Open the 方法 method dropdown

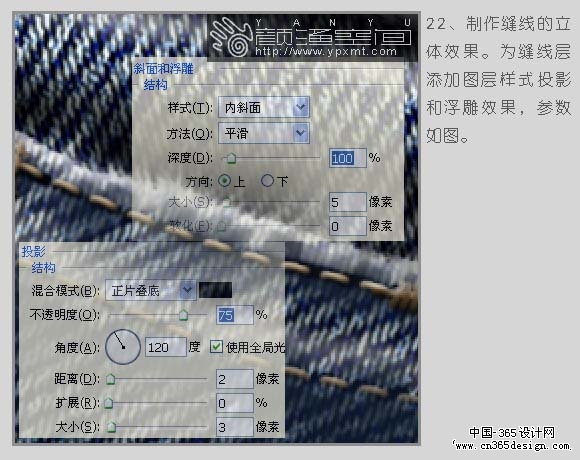264,133
